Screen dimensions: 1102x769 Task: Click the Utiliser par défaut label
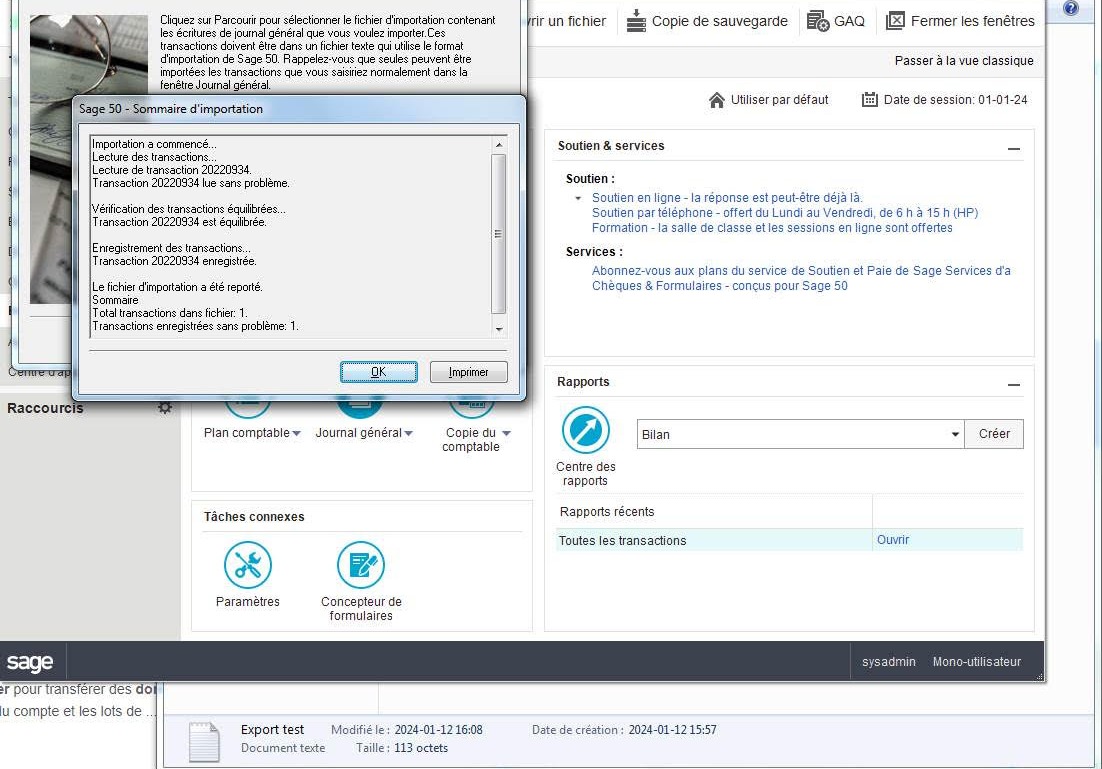point(779,100)
